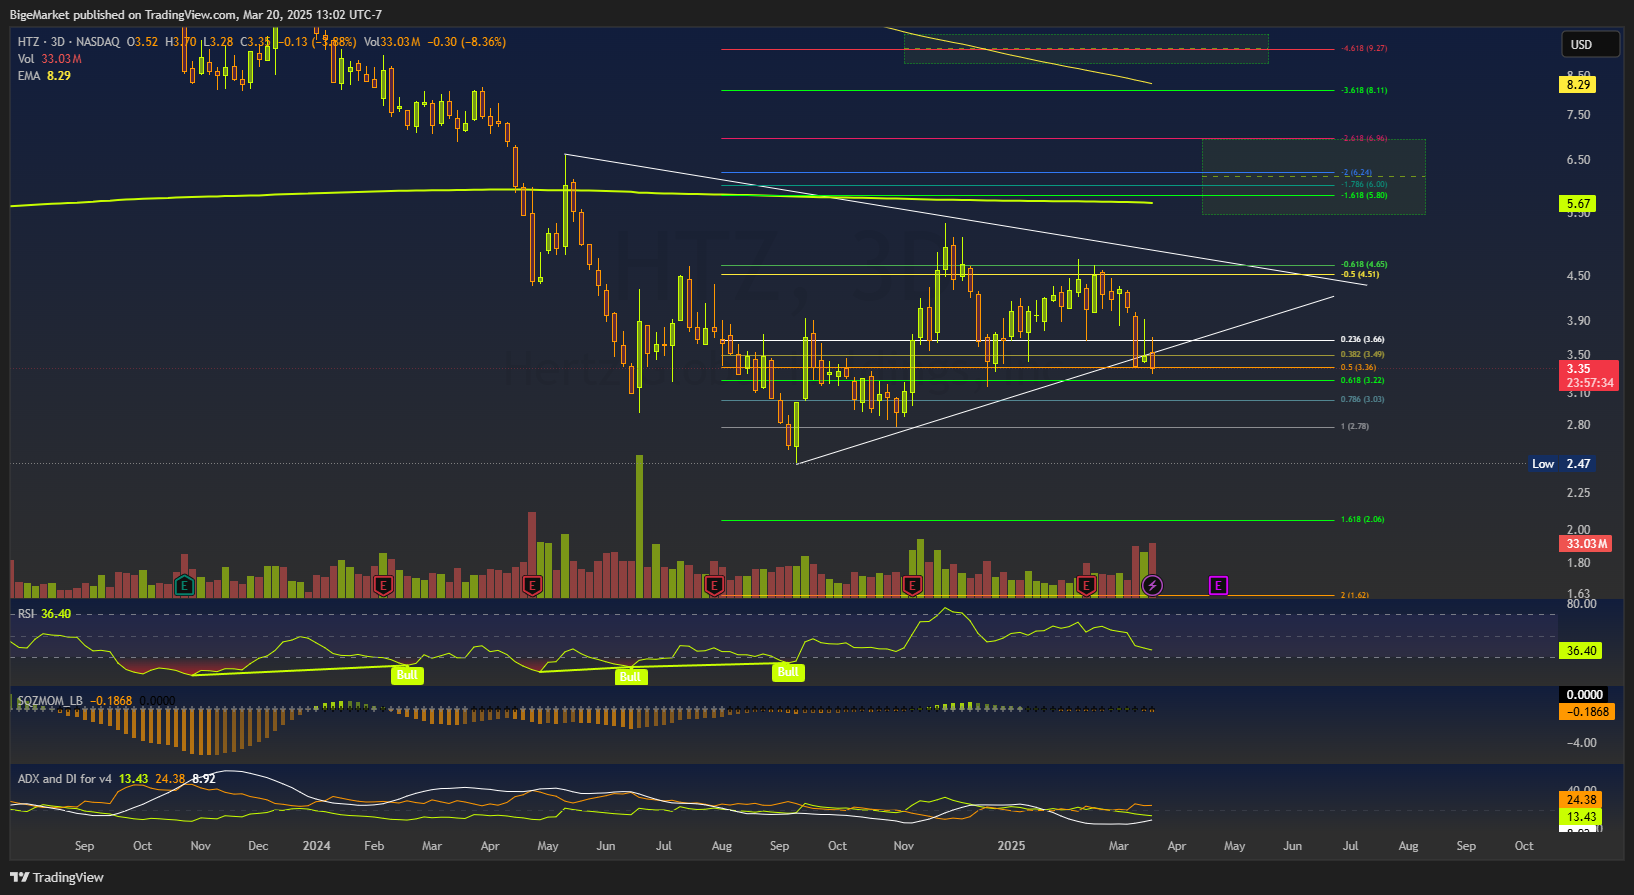This screenshot has width=1634, height=895.
Task: Click the red 33.03M volume axis label
Action: 1587,544
